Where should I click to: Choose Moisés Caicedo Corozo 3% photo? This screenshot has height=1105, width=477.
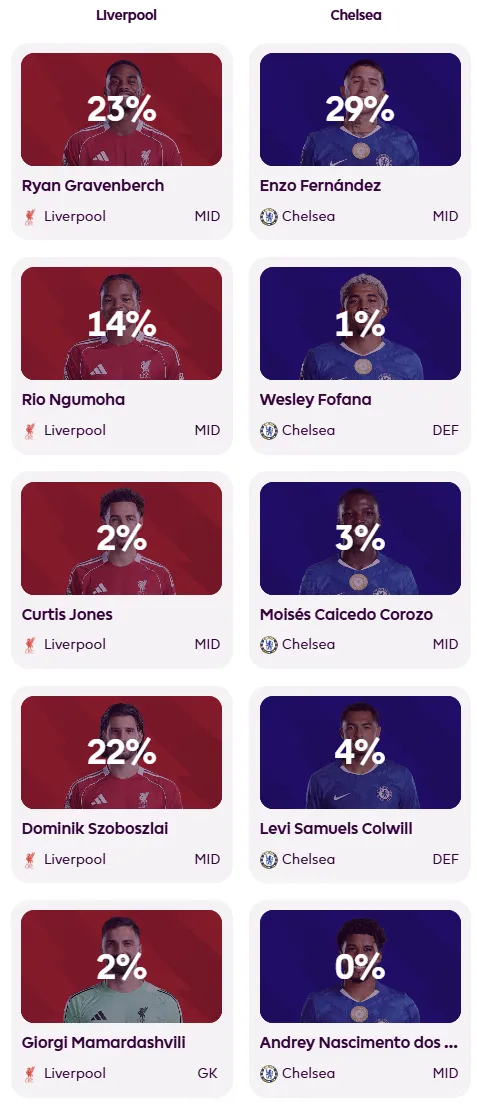(360, 538)
